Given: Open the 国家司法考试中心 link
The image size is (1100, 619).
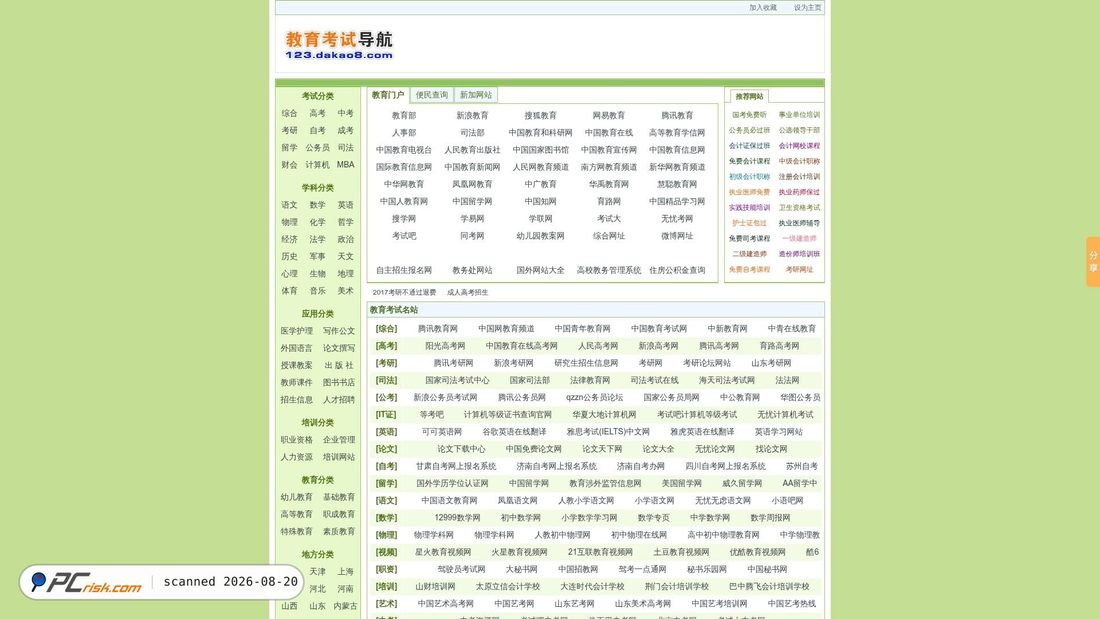Looking at the screenshot, I should tap(457, 380).
